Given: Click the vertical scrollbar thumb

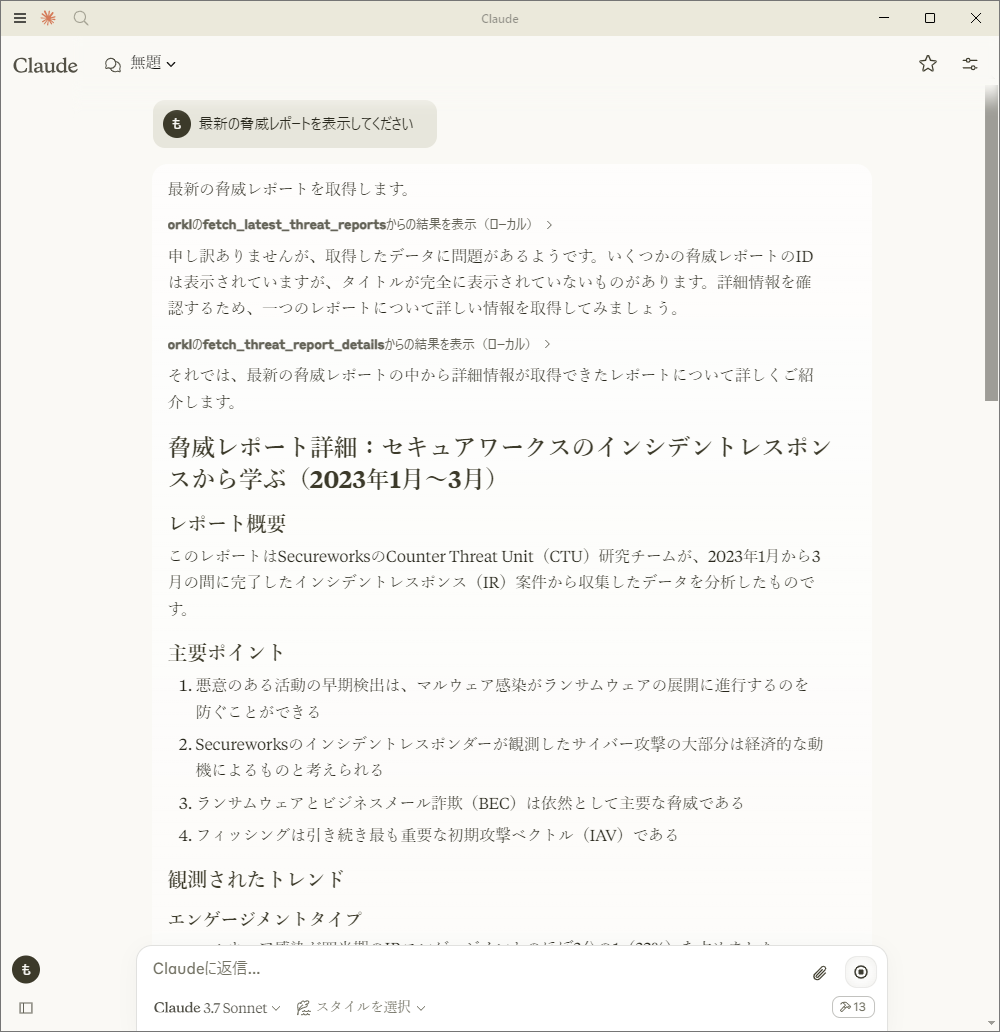Looking at the screenshot, I should click(991, 242).
